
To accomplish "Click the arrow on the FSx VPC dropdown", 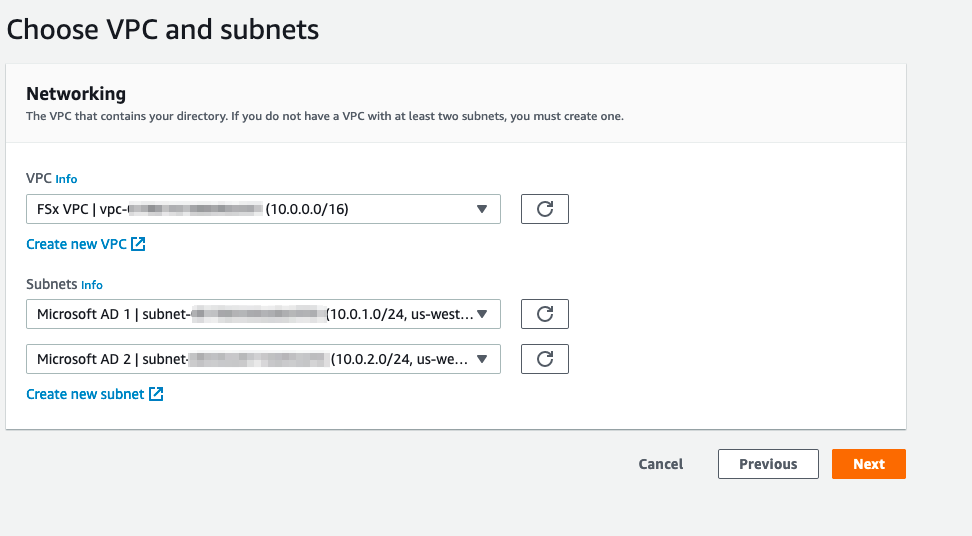I will 482,209.
